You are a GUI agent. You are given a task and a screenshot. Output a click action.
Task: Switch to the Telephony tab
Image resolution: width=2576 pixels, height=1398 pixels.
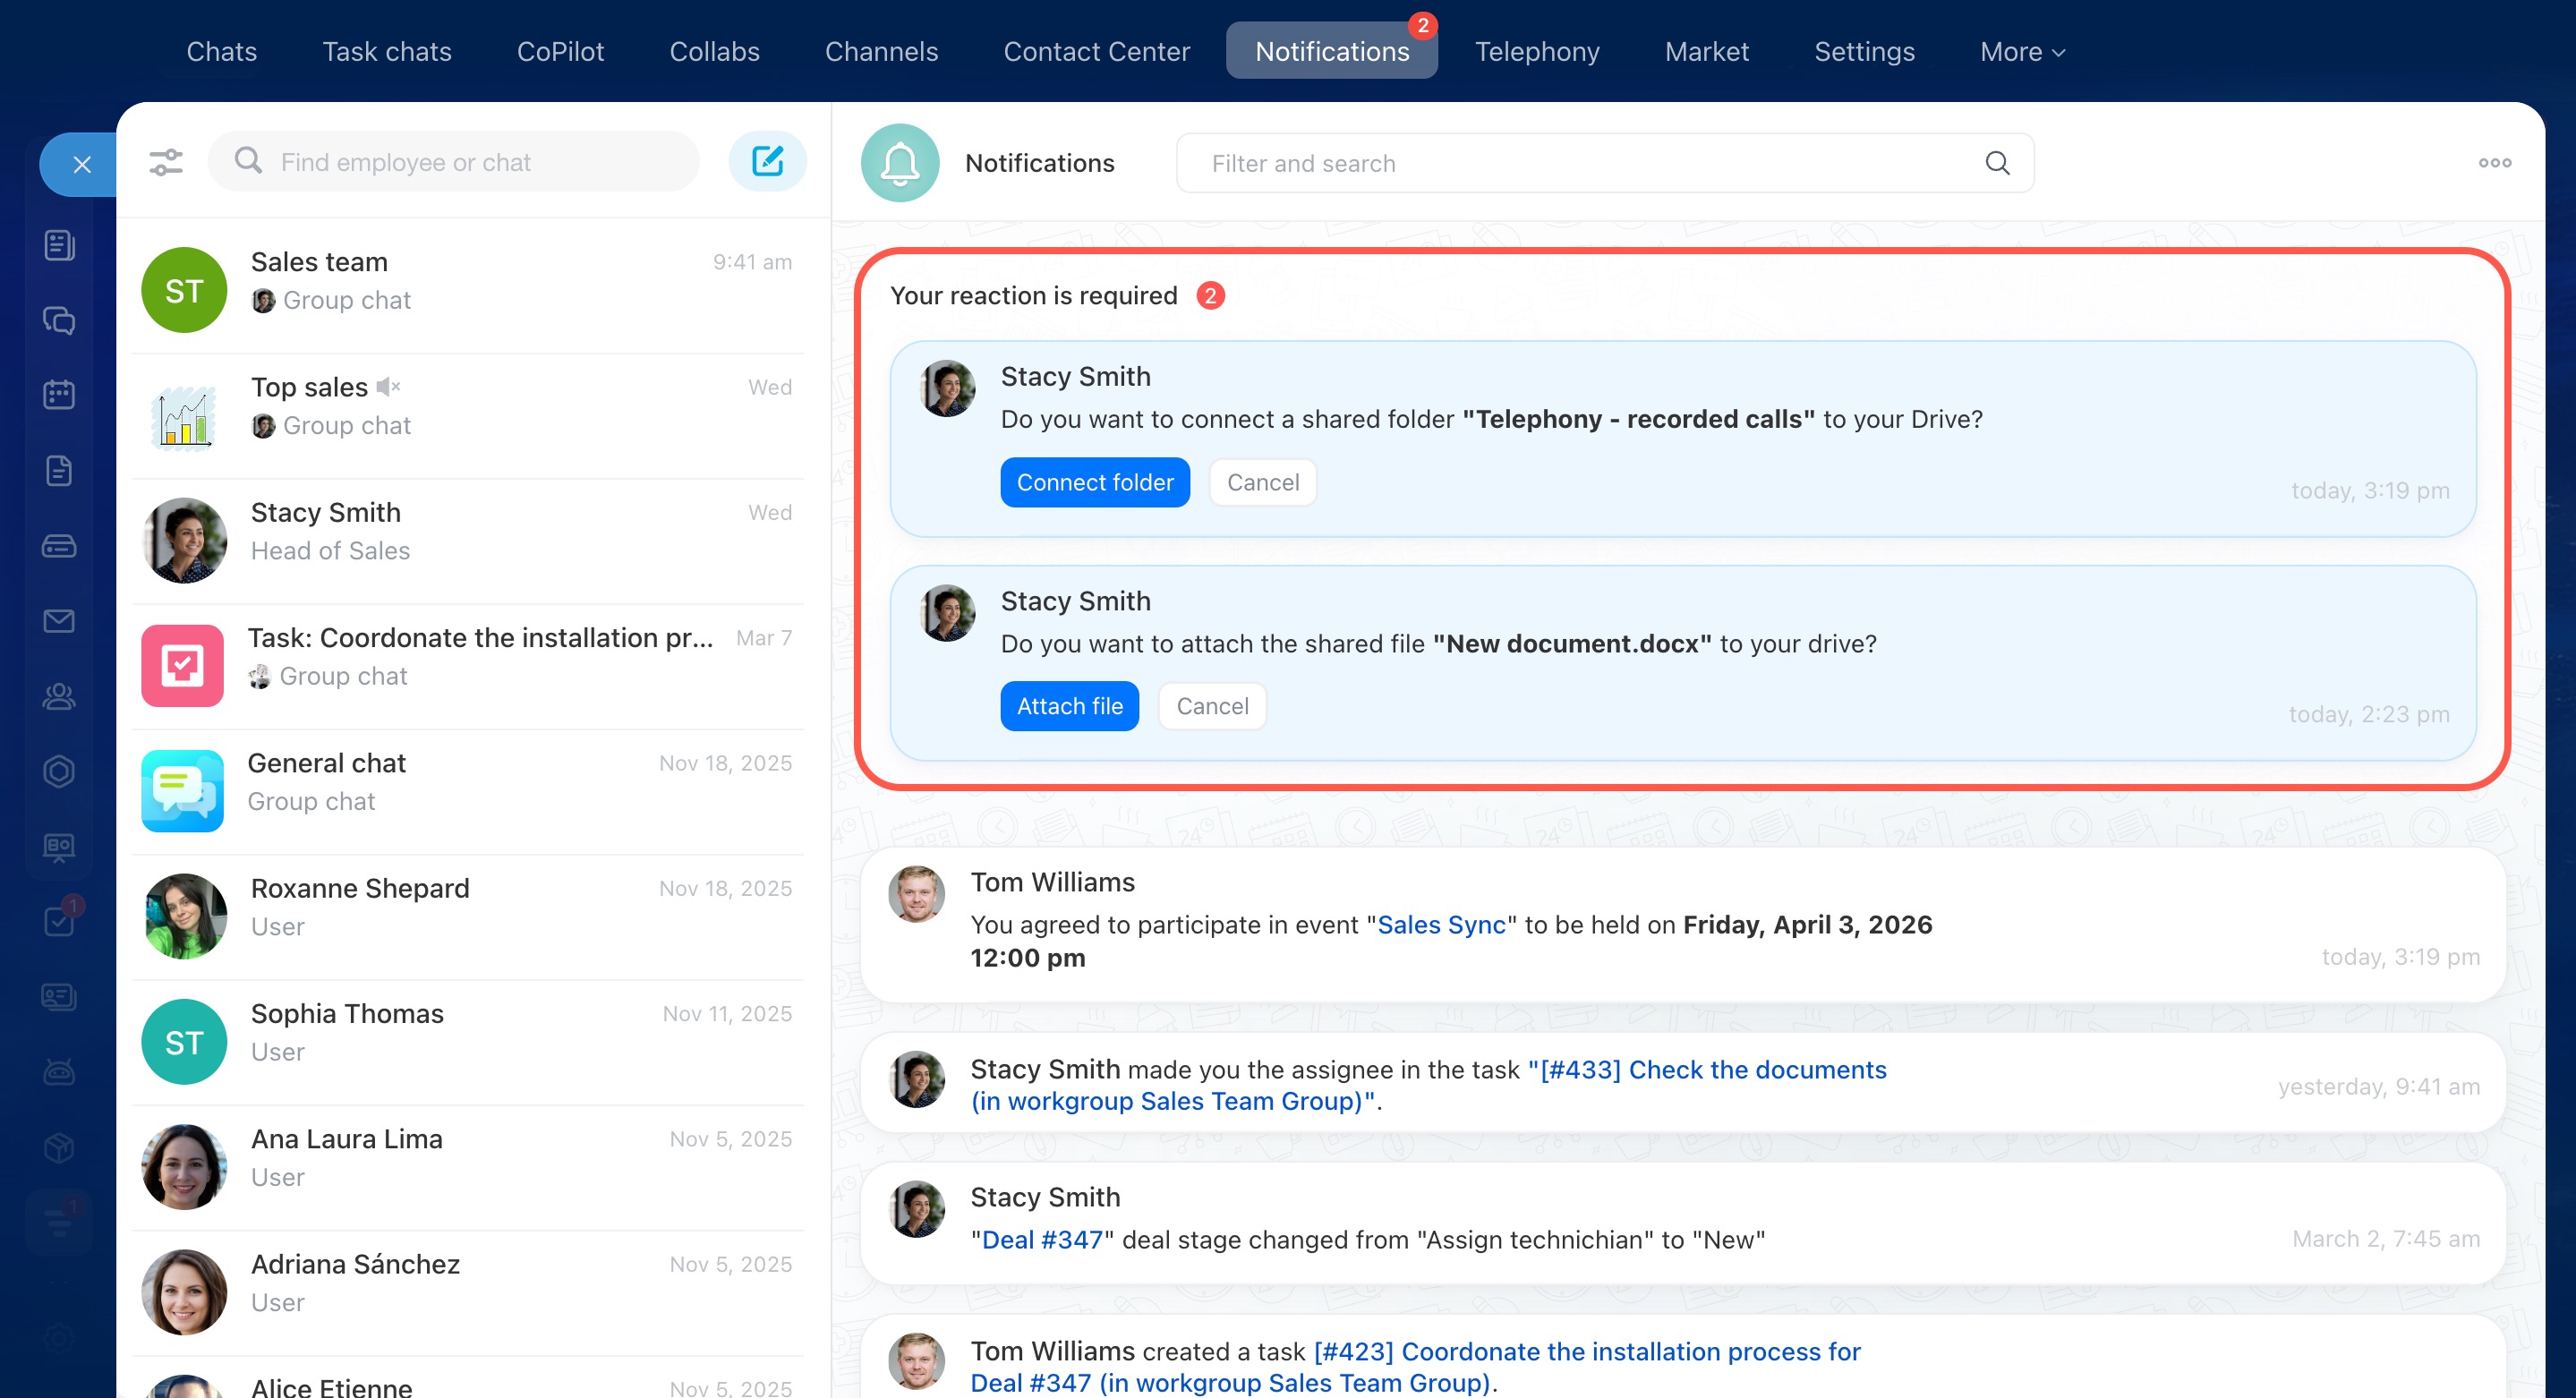click(1537, 52)
